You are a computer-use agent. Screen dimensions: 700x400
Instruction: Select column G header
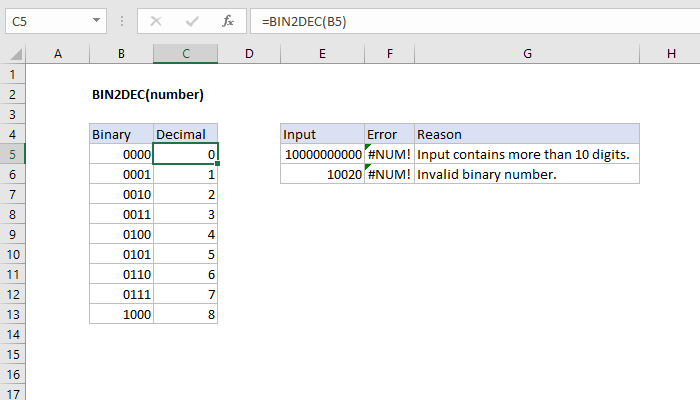click(x=527, y=54)
